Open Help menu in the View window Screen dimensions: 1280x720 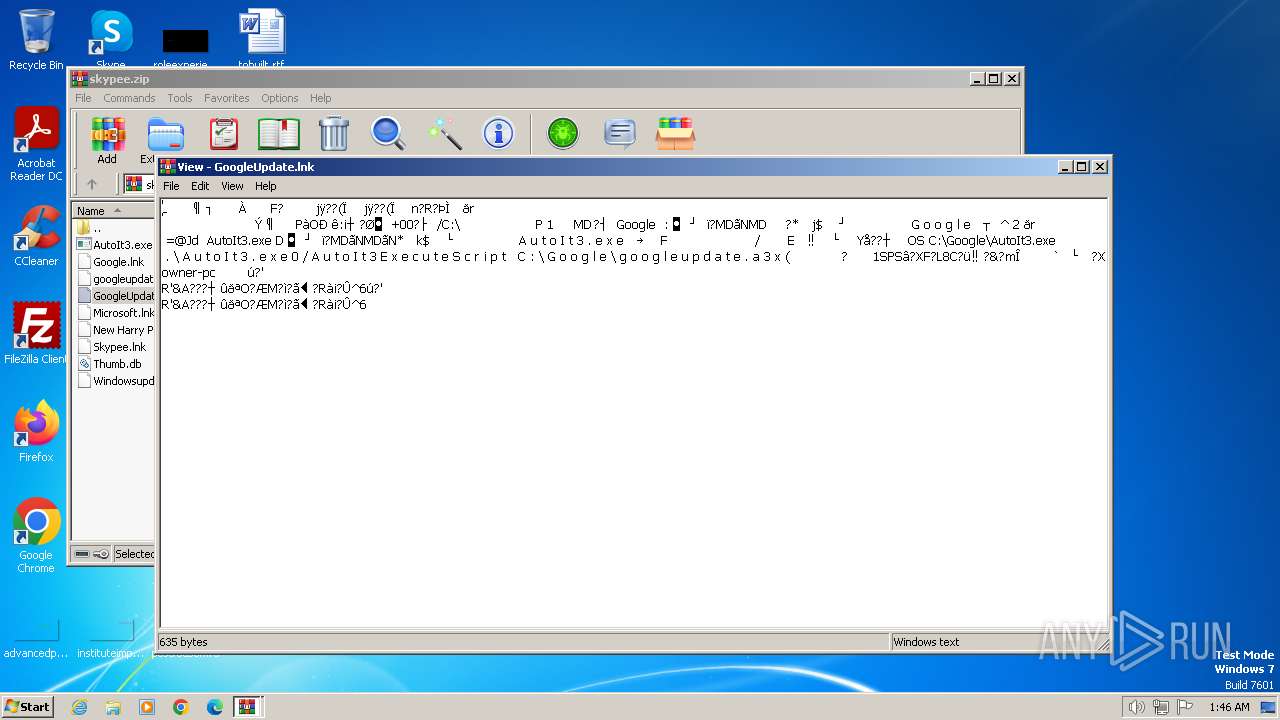point(265,186)
